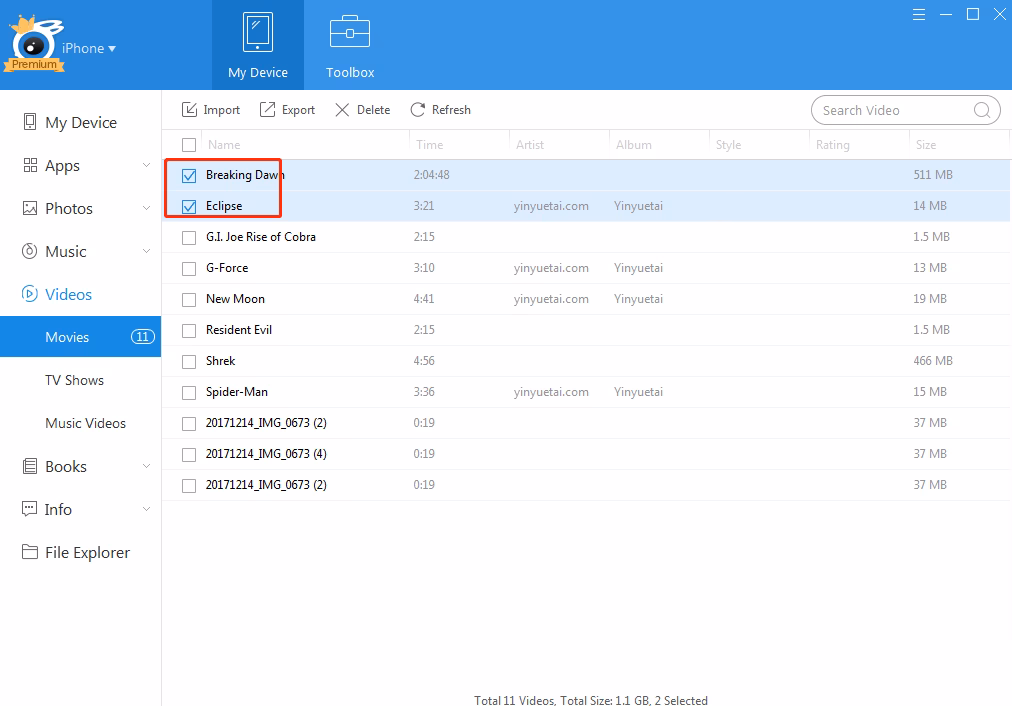Uncheck the Eclipse checkbox
This screenshot has height=706, width=1012.
coord(189,205)
